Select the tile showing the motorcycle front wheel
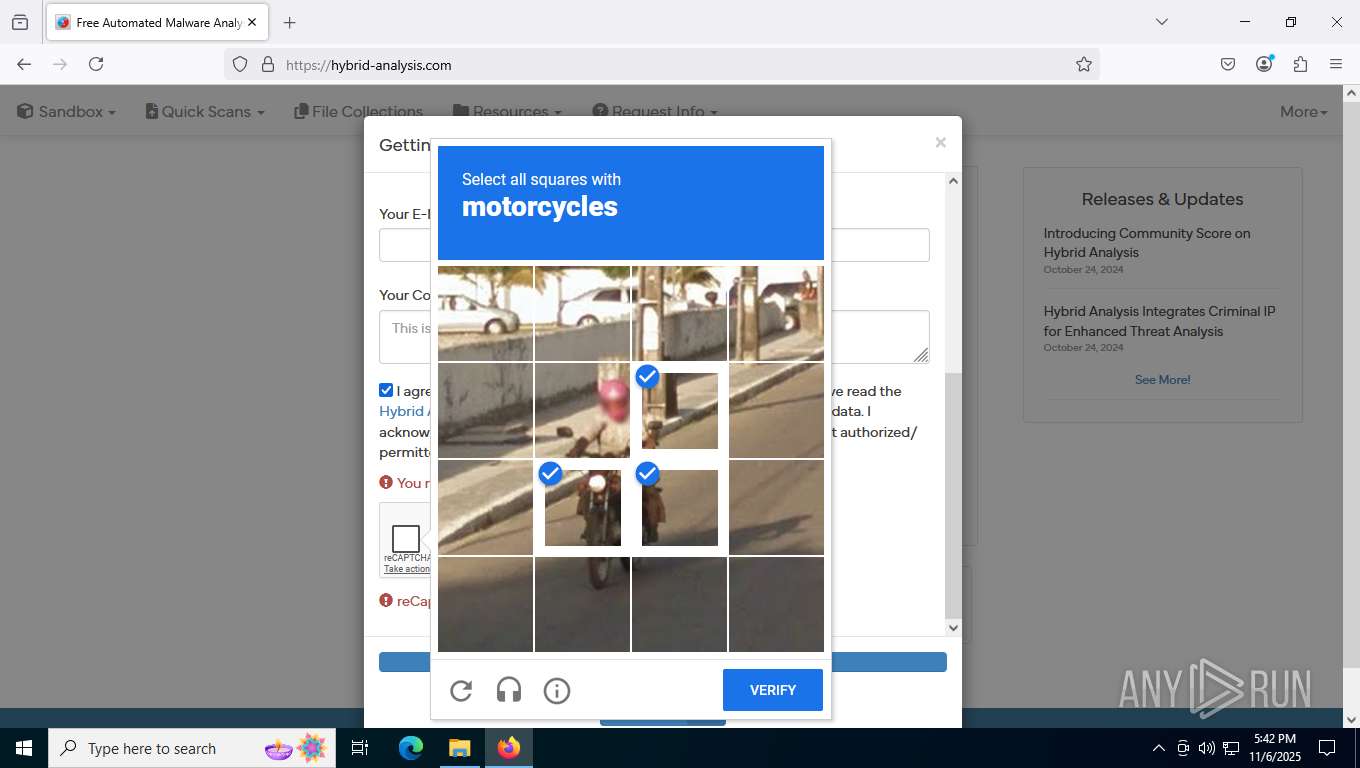 pyautogui.click(x=583, y=604)
